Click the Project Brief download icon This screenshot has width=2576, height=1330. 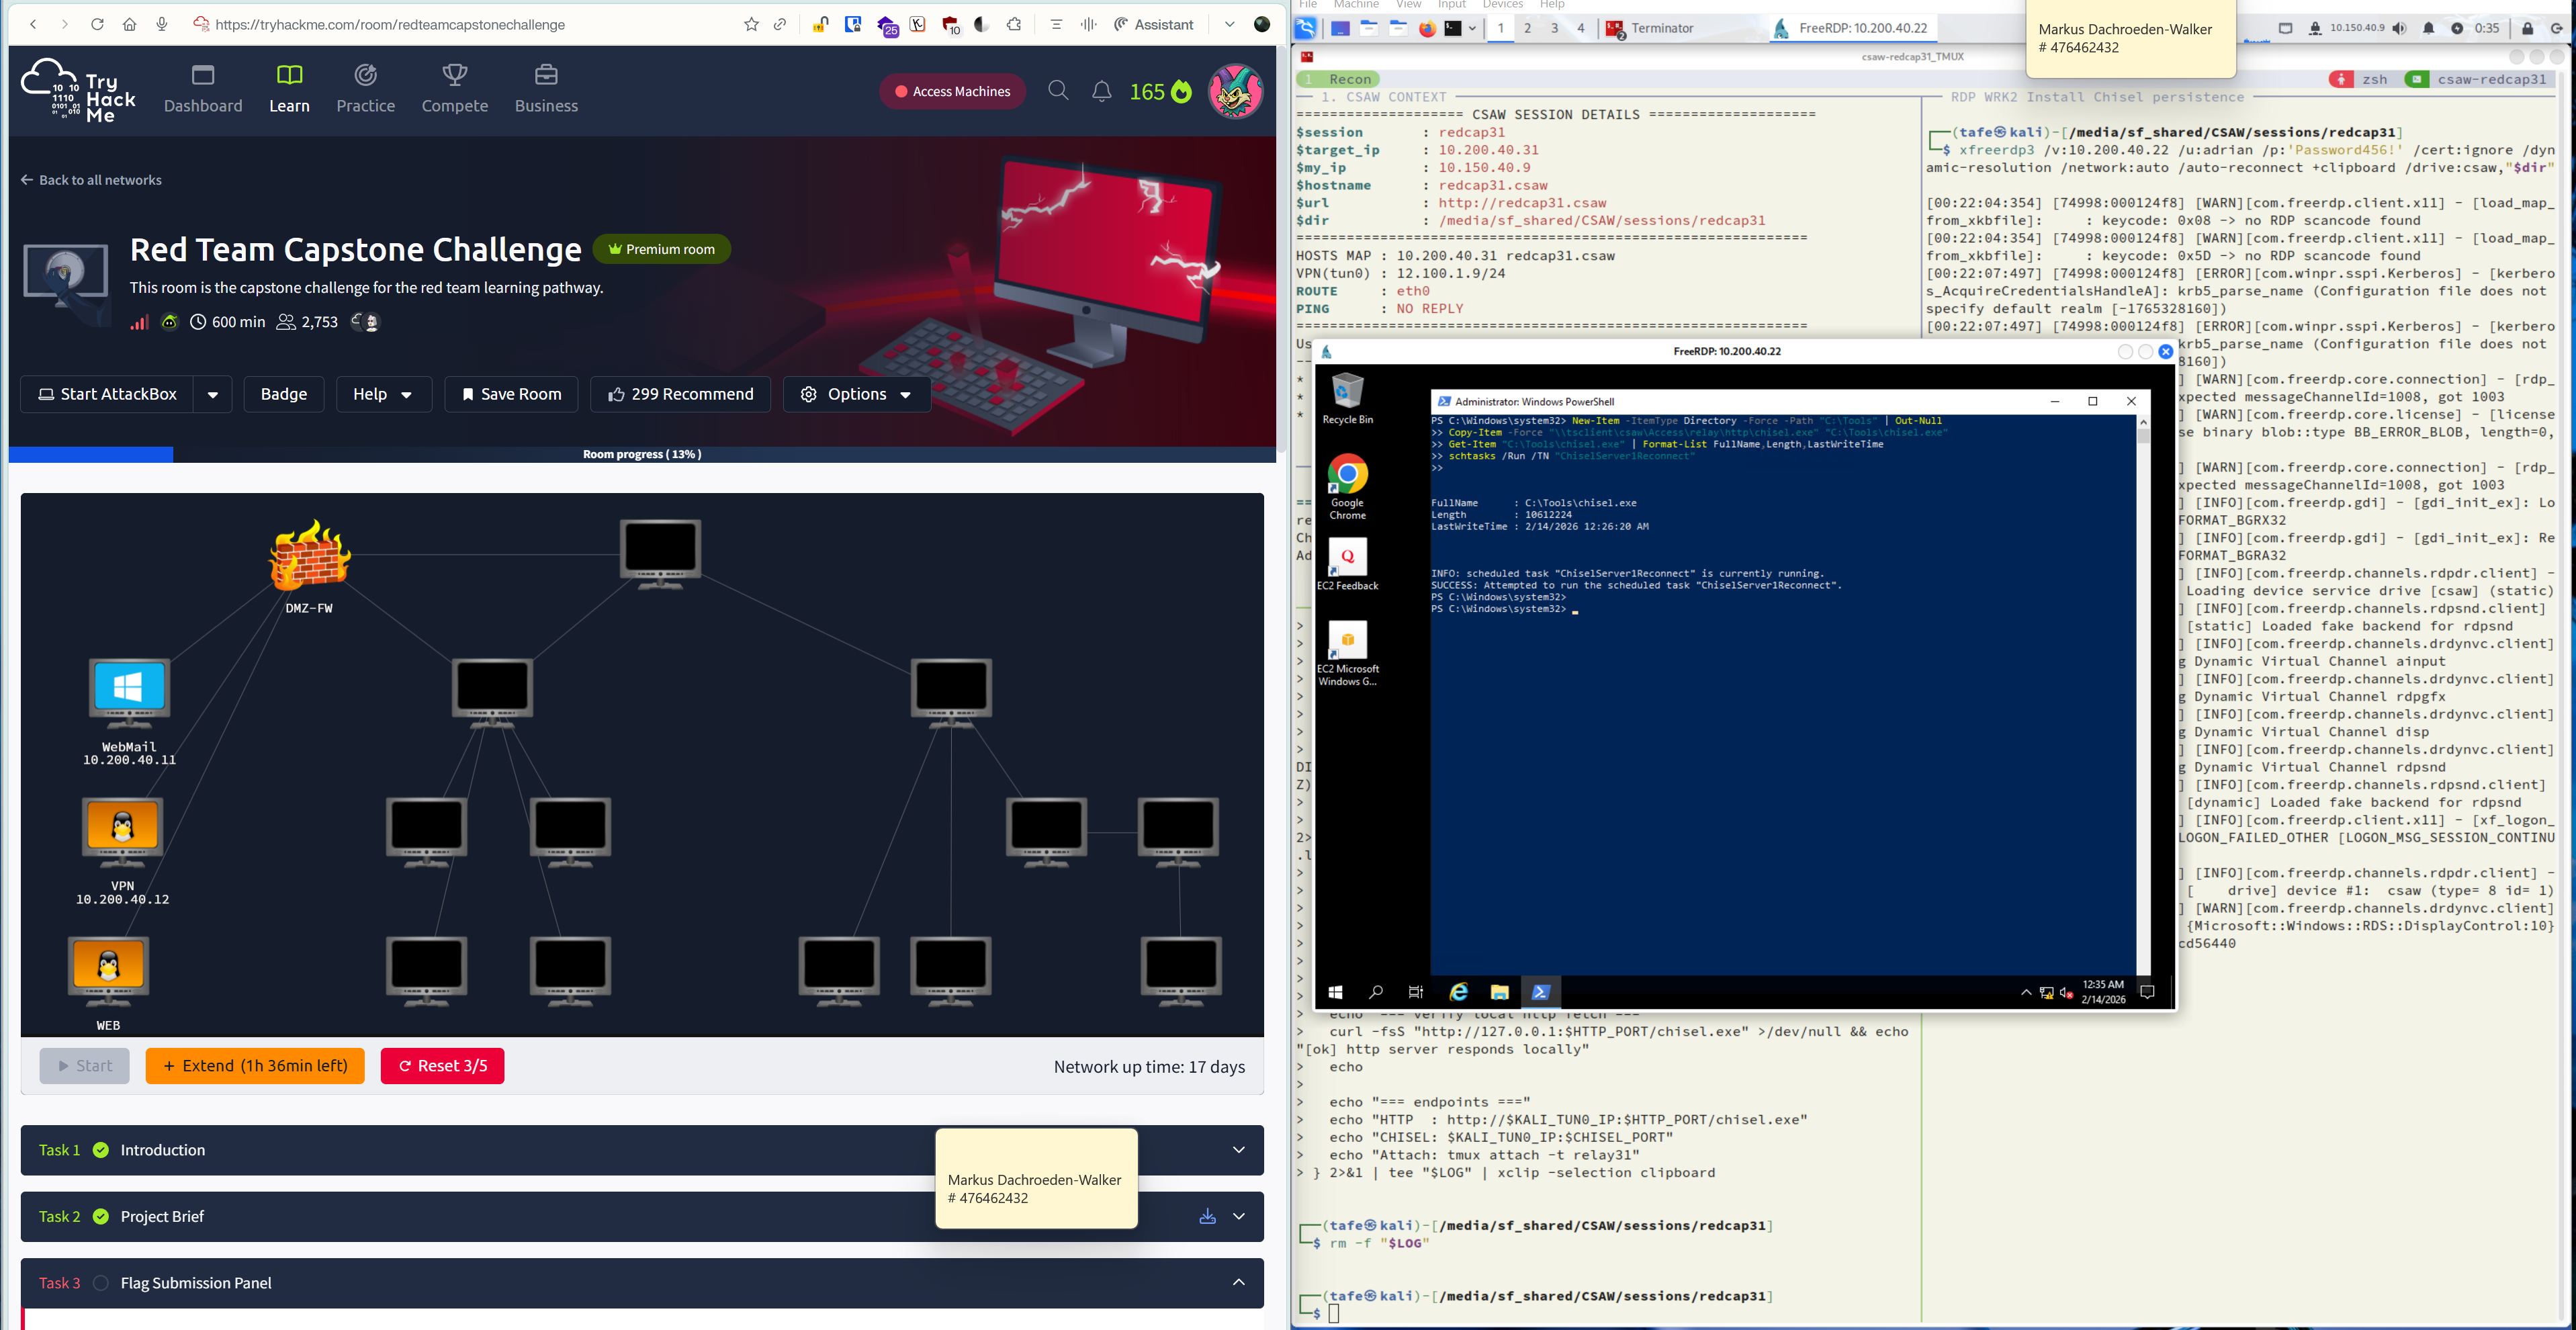coord(1207,1216)
